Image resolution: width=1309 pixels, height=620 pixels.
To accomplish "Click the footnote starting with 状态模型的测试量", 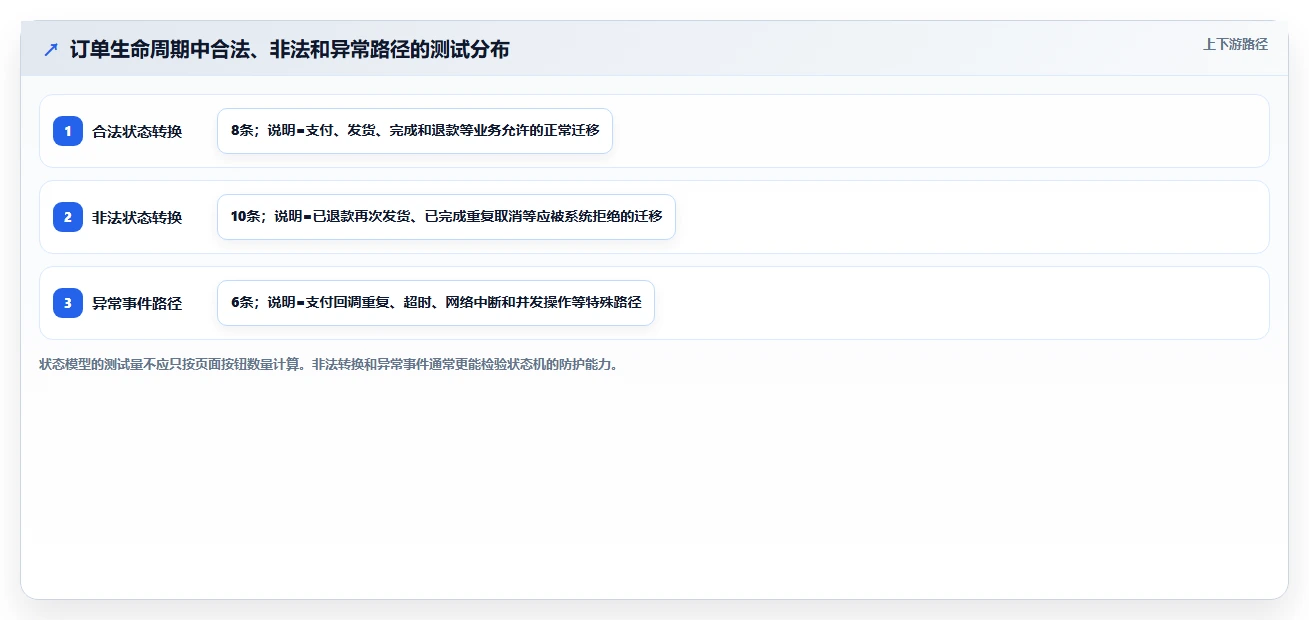I will tap(328, 364).
